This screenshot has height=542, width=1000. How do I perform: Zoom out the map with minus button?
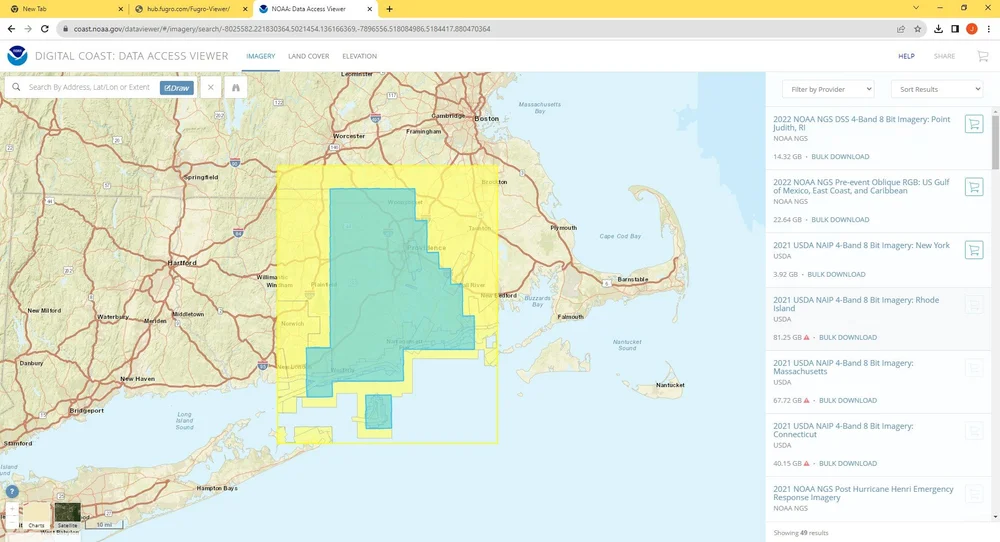[11, 522]
